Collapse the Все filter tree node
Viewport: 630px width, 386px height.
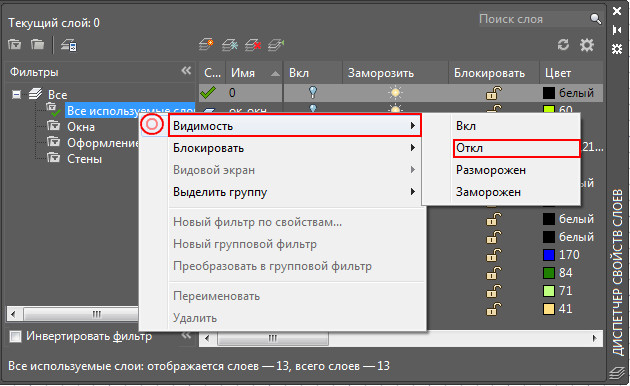pyautogui.click(x=16, y=95)
